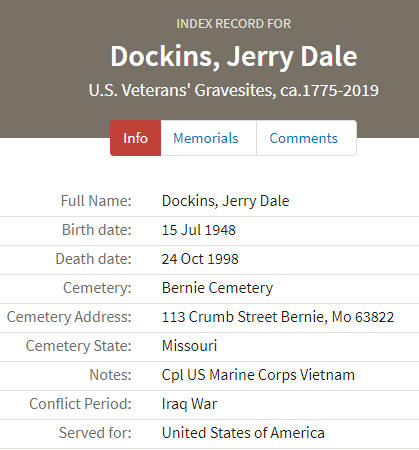
Task: Click the United States of America value
Action: [243, 433]
